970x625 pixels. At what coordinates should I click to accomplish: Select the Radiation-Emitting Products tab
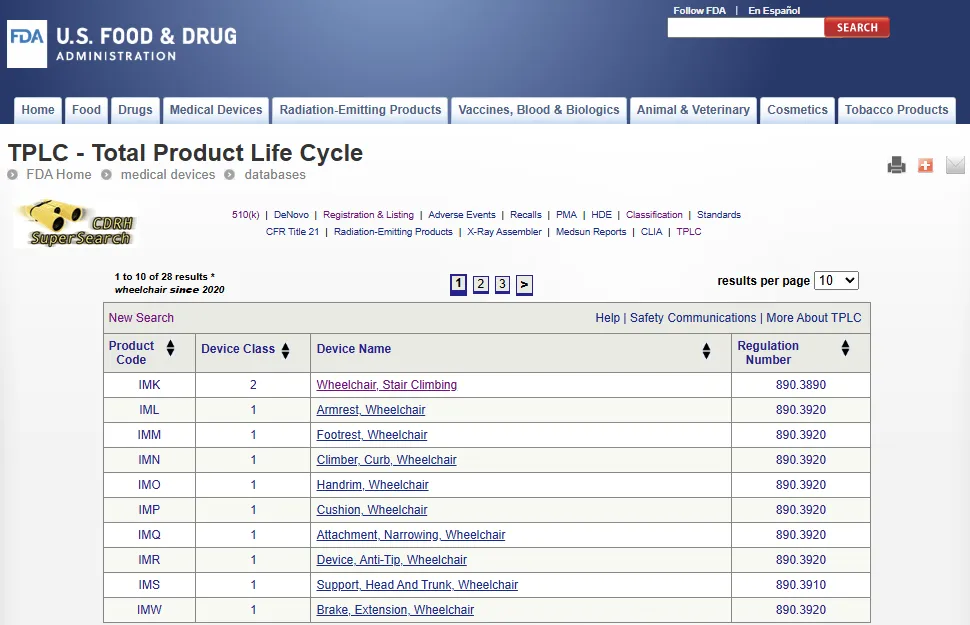point(360,110)
